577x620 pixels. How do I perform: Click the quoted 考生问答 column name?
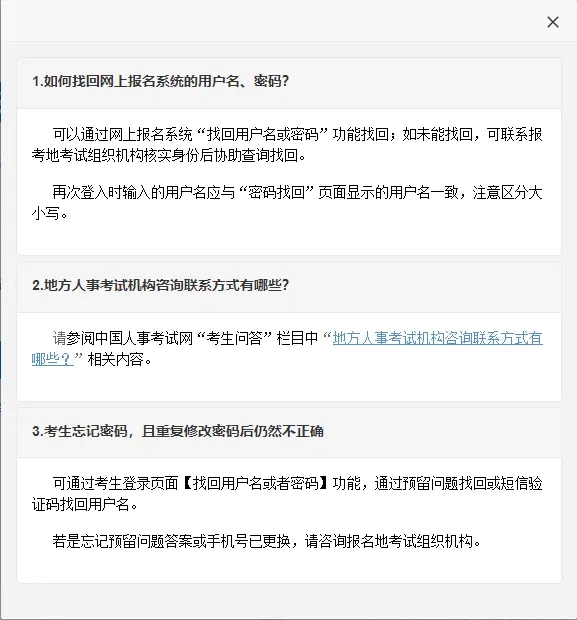235,338
